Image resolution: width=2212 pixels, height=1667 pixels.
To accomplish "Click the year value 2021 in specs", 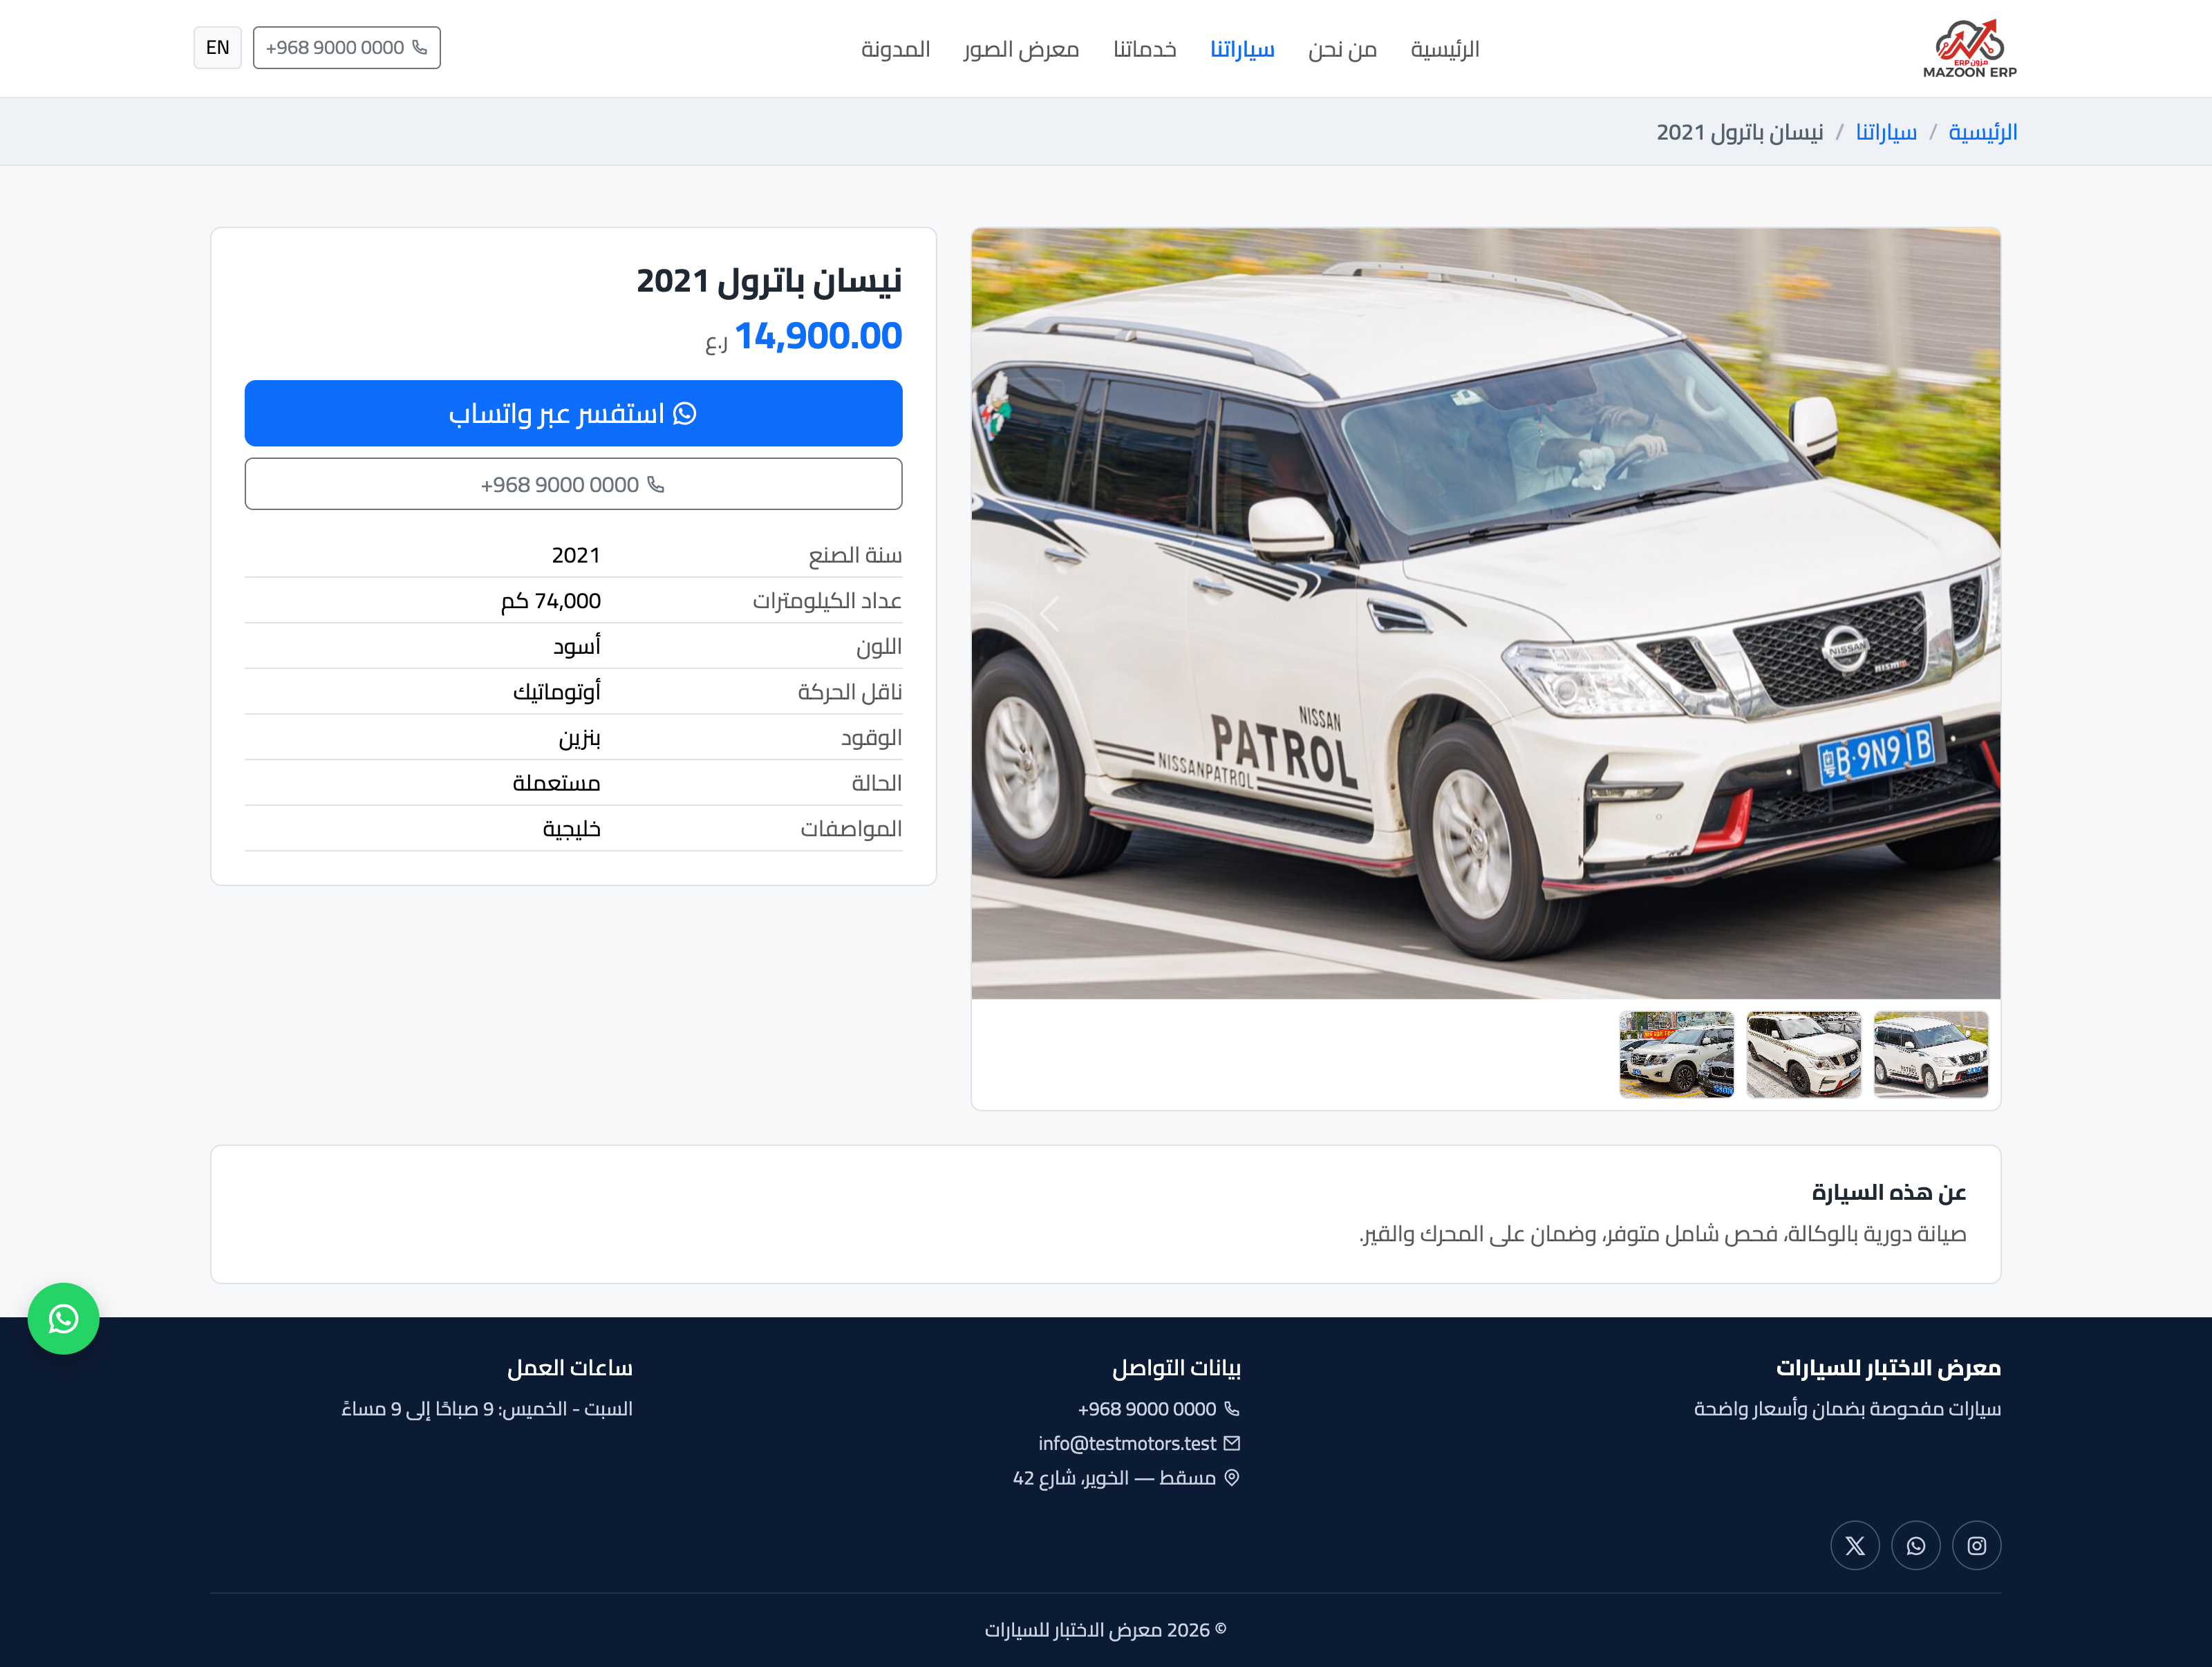I will (x=576, y=555).
